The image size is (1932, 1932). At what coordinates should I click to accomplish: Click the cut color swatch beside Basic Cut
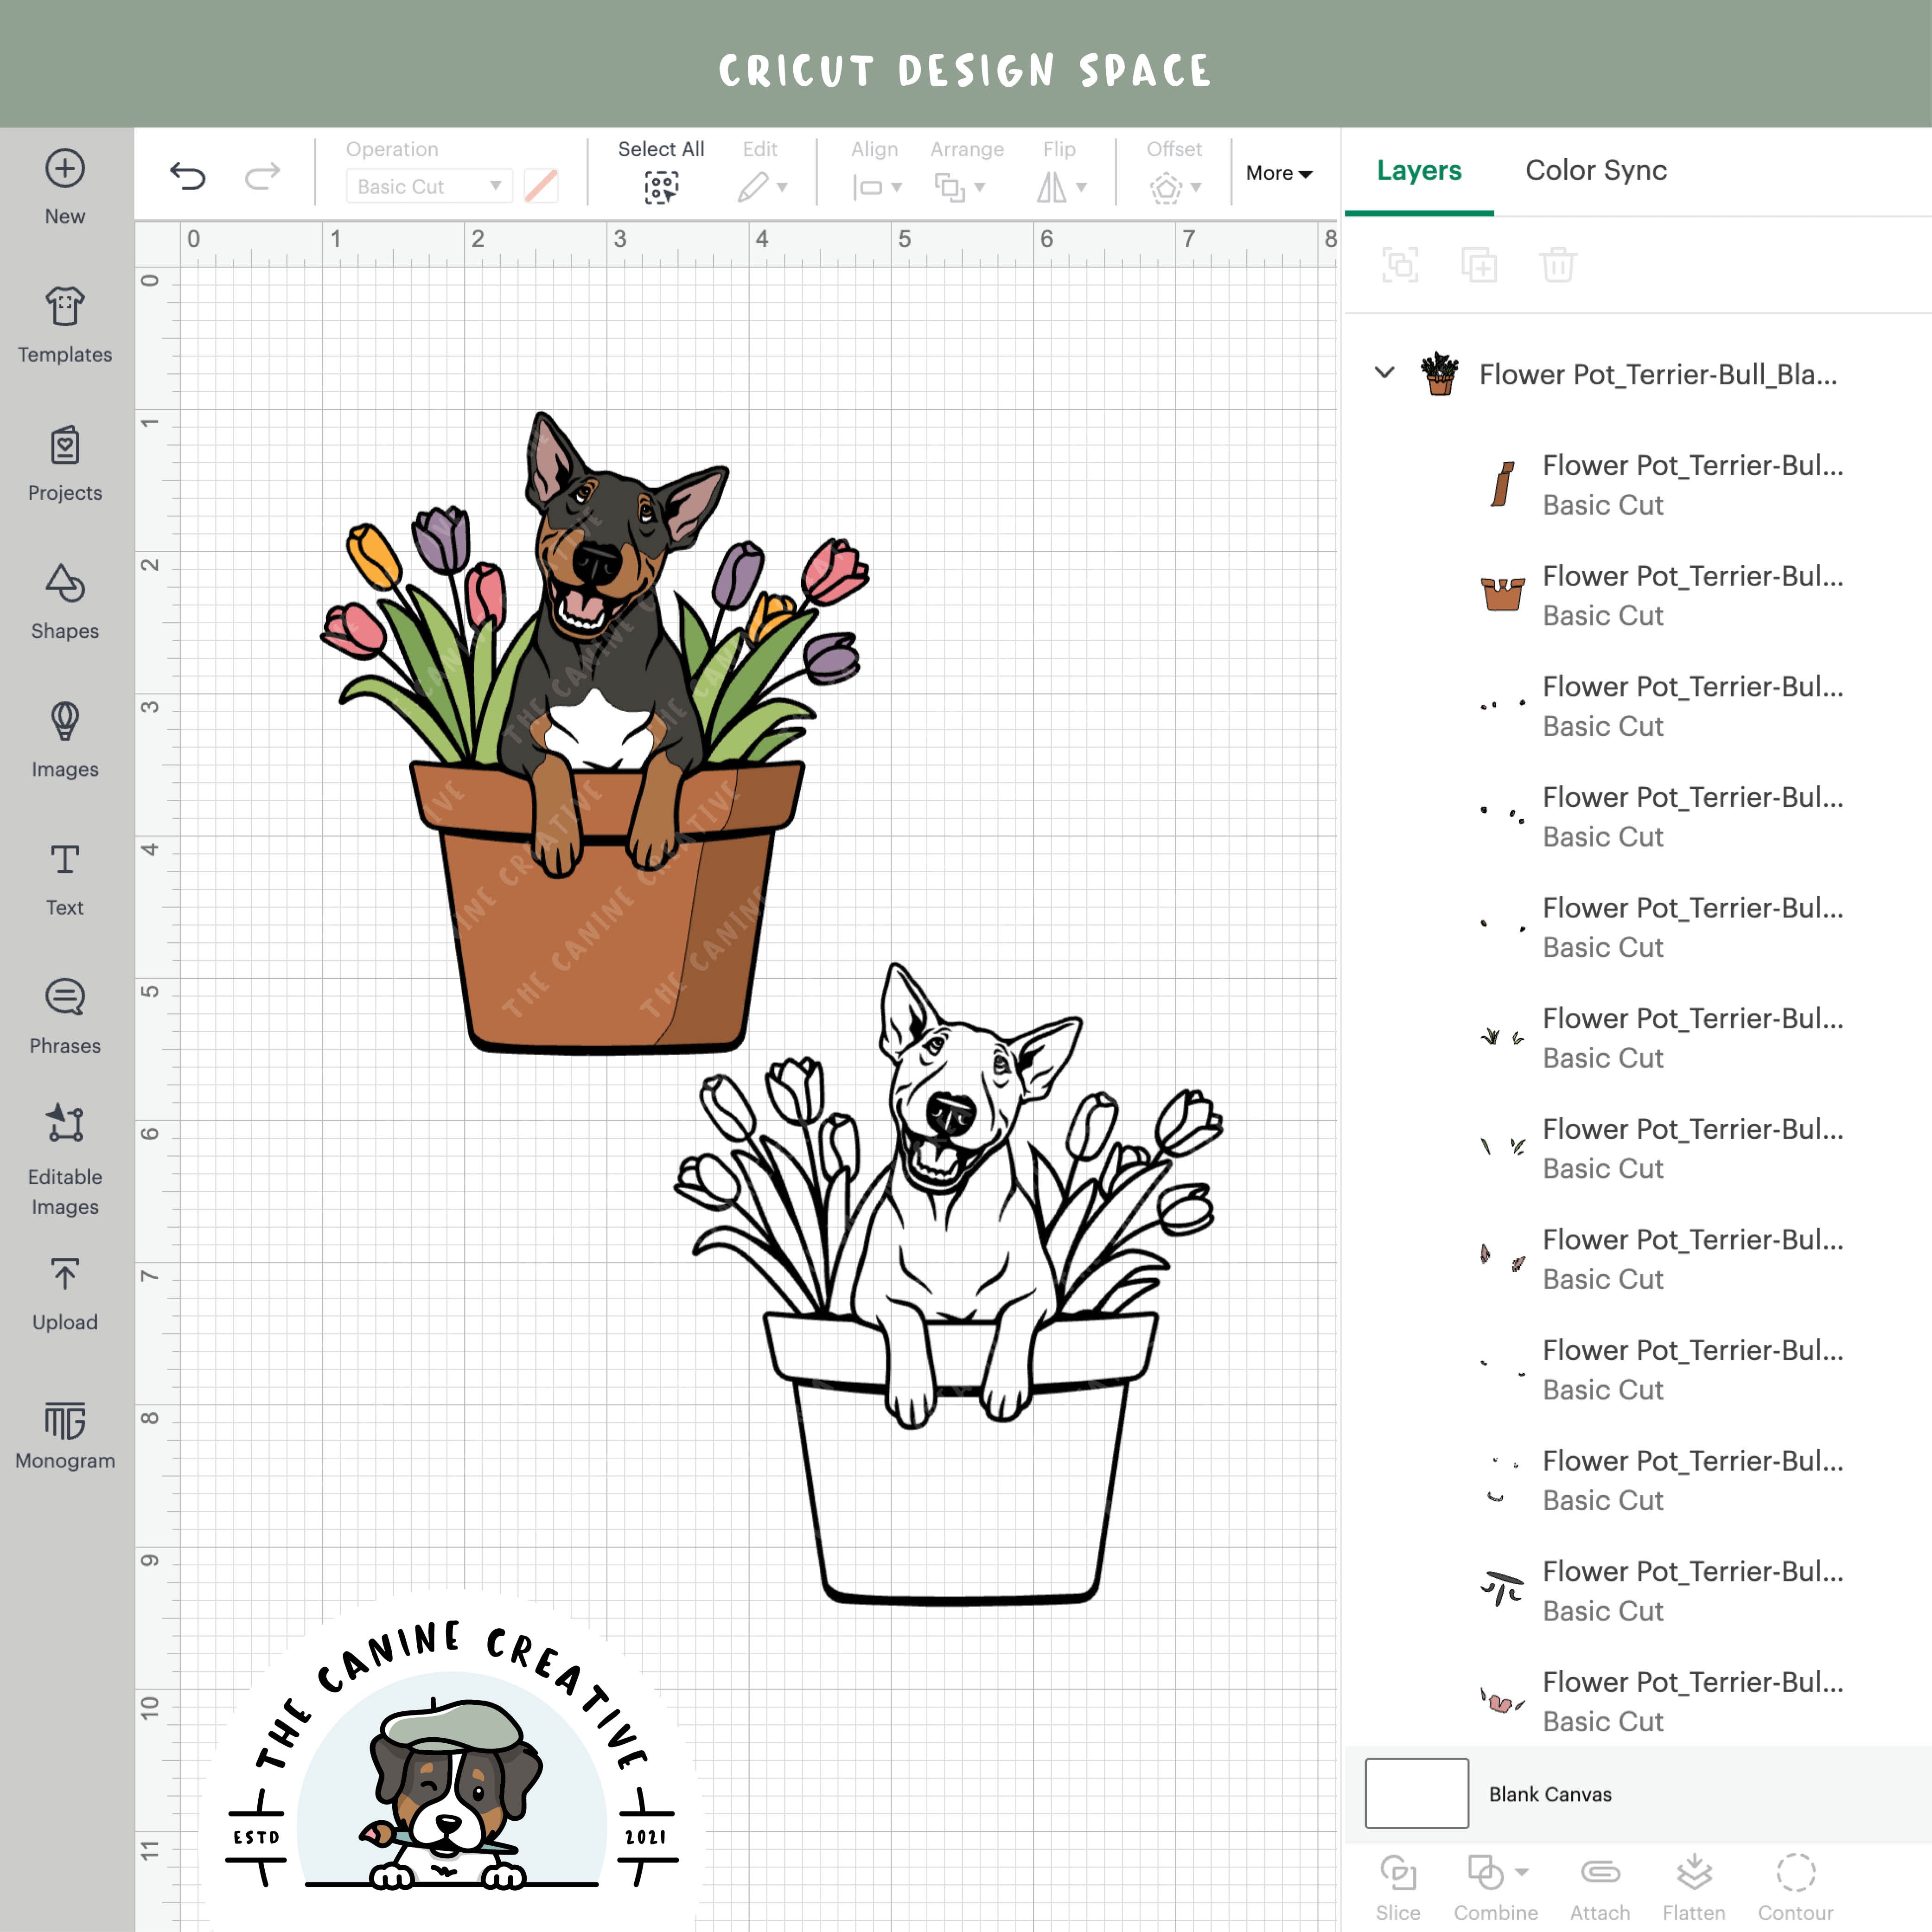coord(540,186)
